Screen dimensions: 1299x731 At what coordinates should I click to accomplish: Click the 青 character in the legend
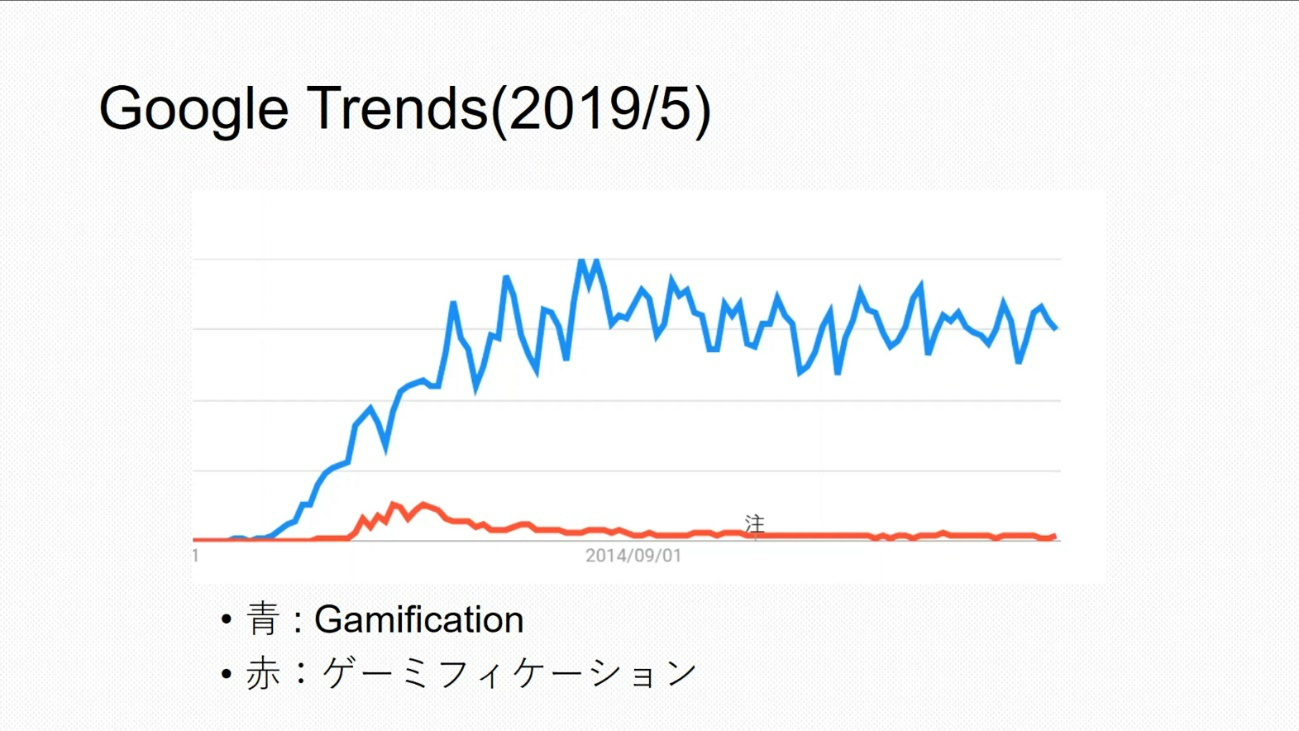263,620
